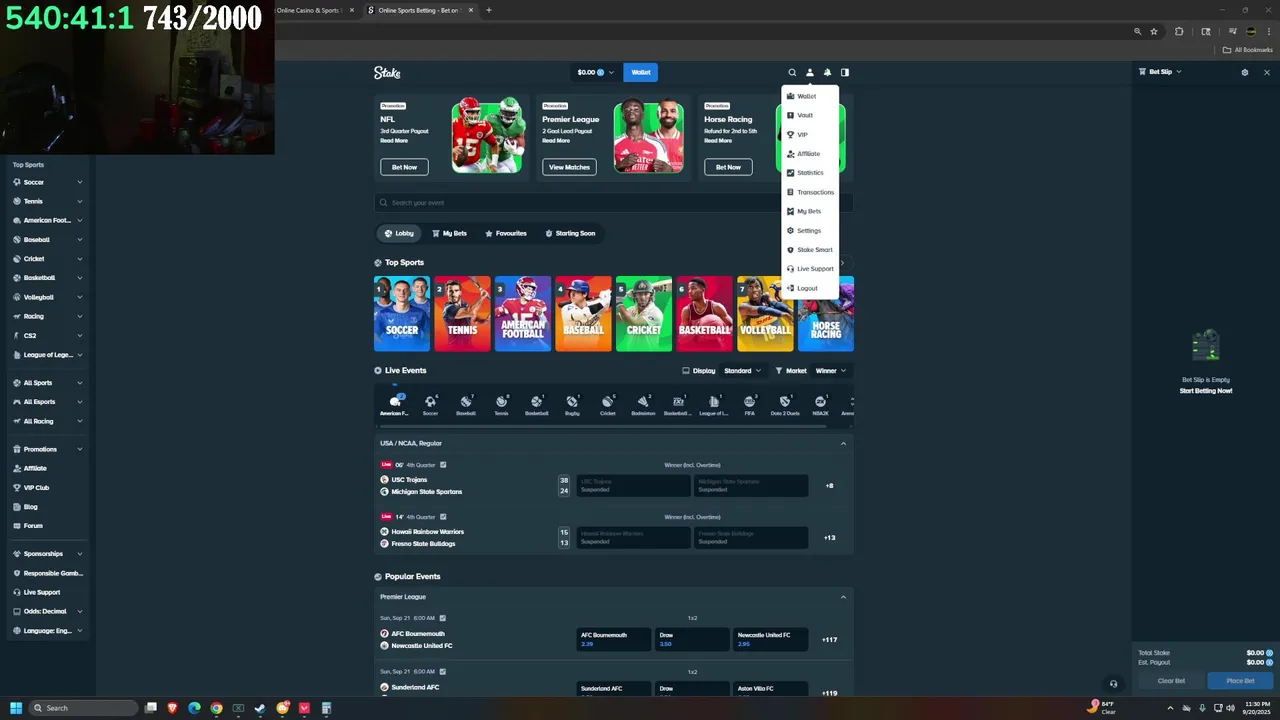Filter live events by Soccer icon
Viewport: 1280px width, 720px height.
tap(430, 404)
